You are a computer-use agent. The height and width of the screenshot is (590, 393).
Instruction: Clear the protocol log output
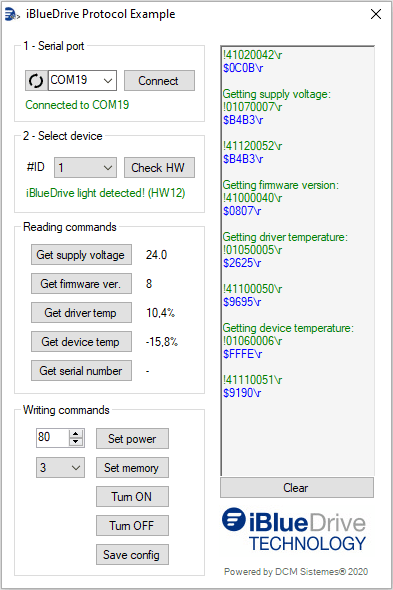pos(297,488)
